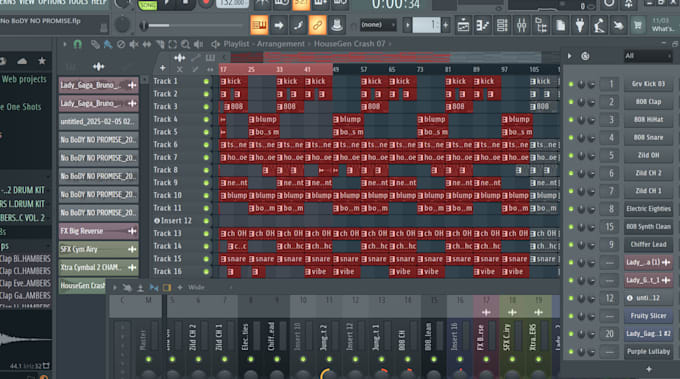Viewport: 680px width, 379px height.
Task: Mute Insert 12 playlist track light
Action: click(206, 221)
